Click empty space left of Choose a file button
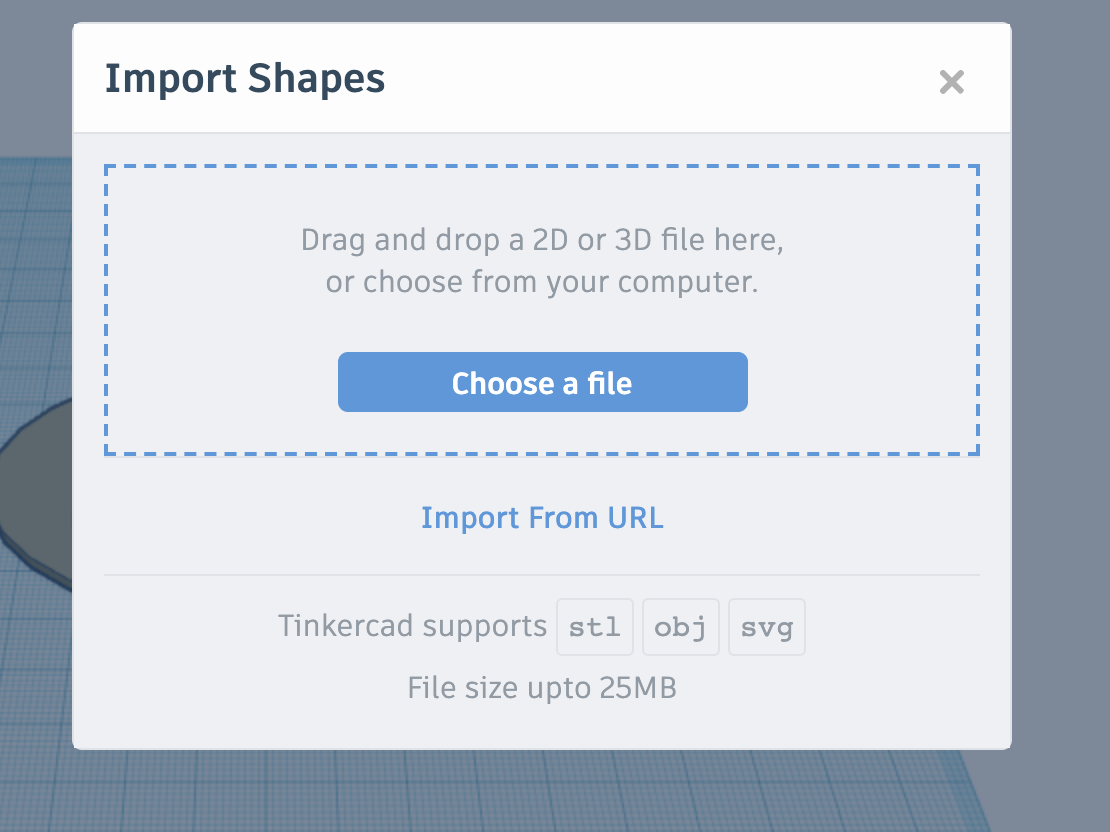This screenshot has width=1110, height=832. [x=220, y=382]
